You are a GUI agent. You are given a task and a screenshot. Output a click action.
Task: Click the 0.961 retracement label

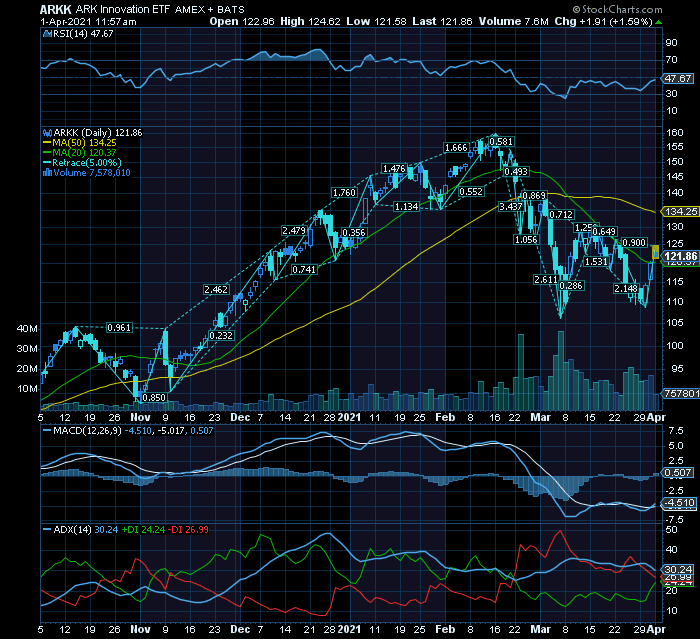click(119, 328)
